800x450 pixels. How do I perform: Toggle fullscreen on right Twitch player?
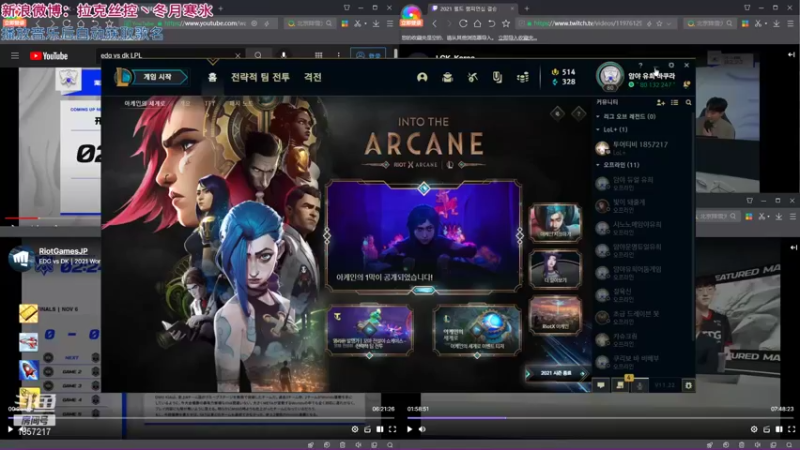791,429
